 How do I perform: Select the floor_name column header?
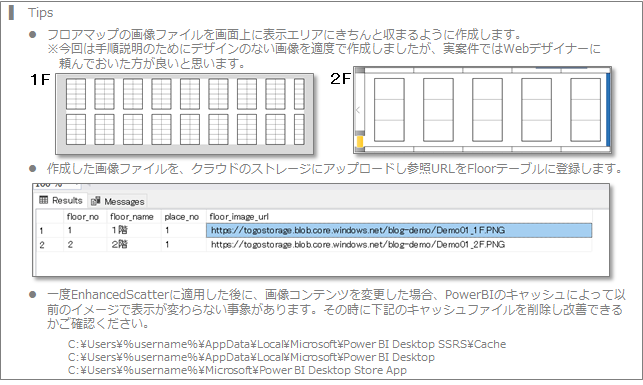[x=132, y=217]
